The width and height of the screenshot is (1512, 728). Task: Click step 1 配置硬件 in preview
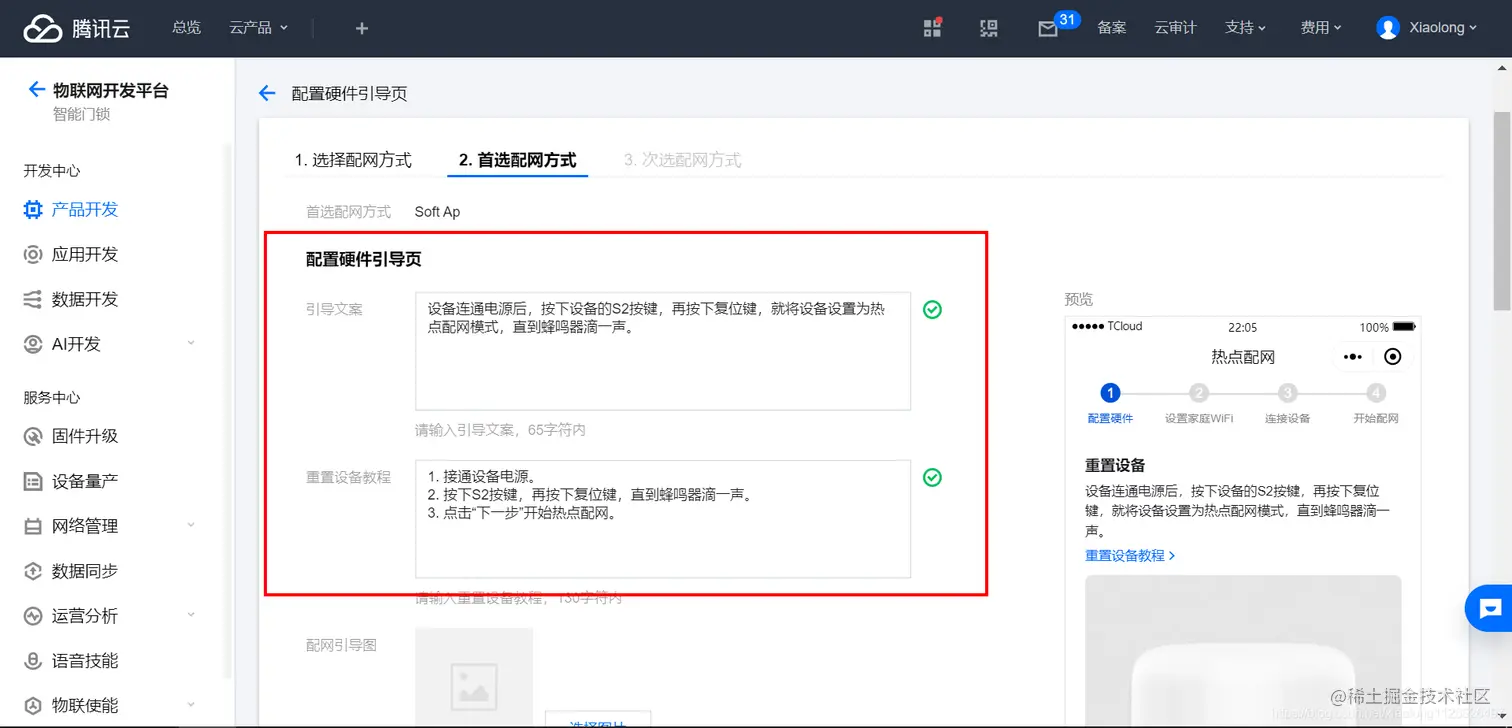1110,403
